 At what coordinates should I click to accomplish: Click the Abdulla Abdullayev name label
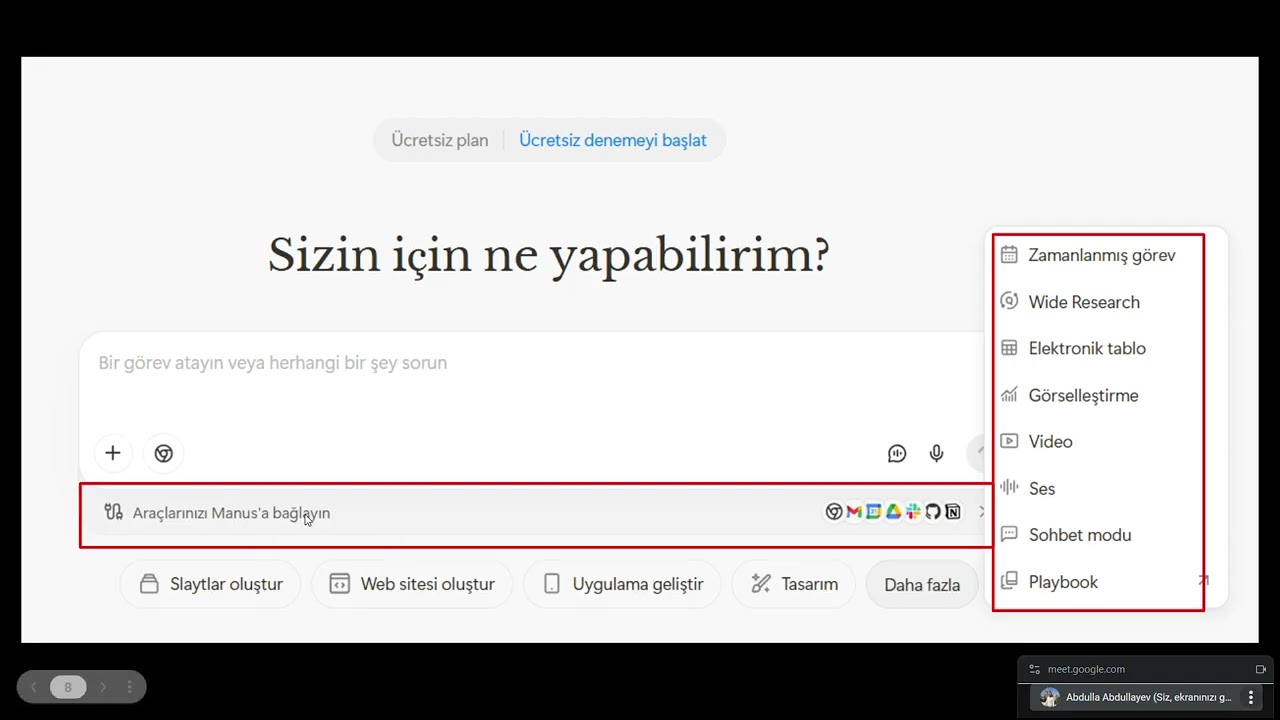(1149, 698)
